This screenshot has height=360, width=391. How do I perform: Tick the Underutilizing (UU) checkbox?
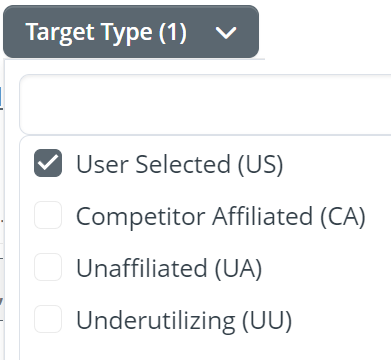pyautogui.click(x=48, y=319)
